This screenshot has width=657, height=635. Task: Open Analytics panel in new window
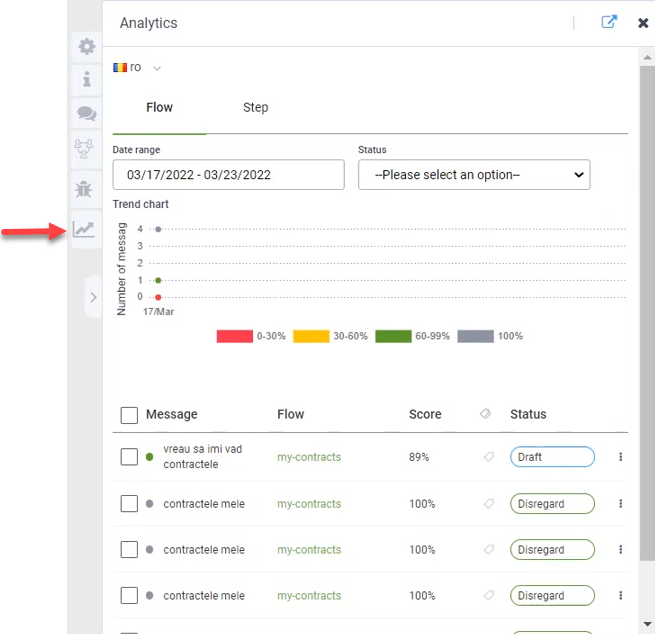pyautogui.click(x=608, y=23)
